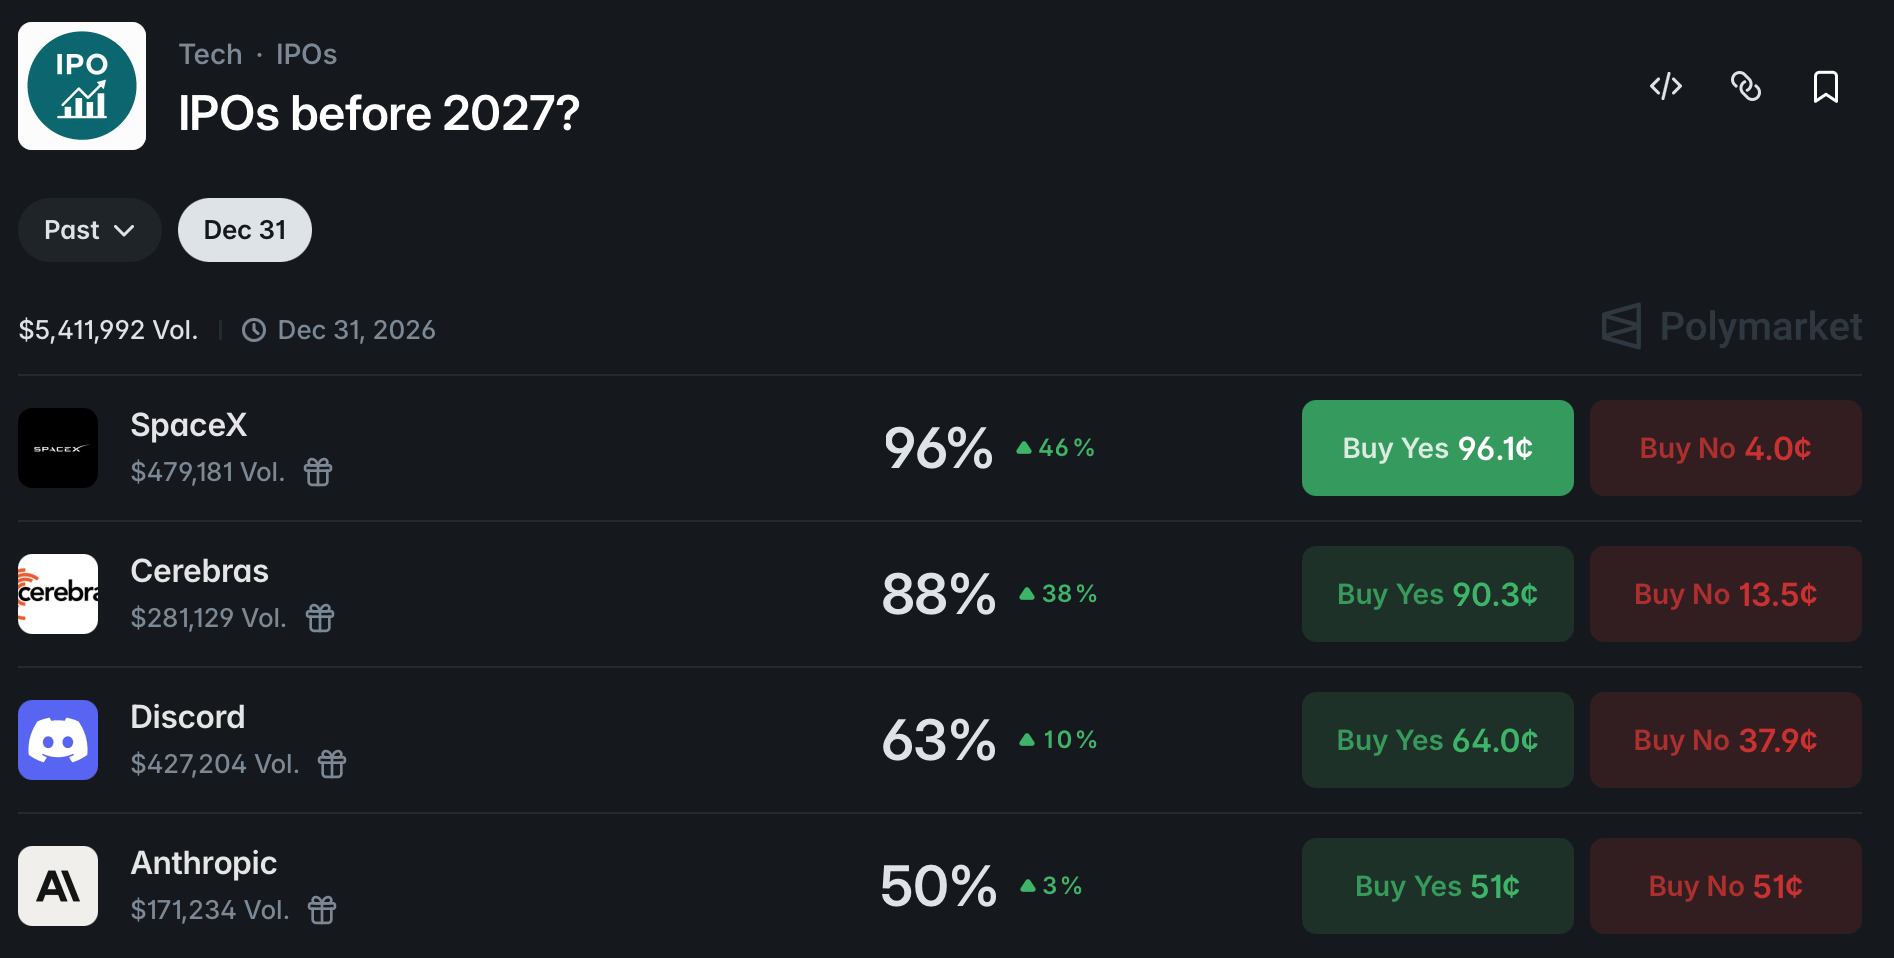Click the Anthropic logo thumbnail
Image resolution: width=1894 pixels, height=958 pixels.
click(58, 886)
